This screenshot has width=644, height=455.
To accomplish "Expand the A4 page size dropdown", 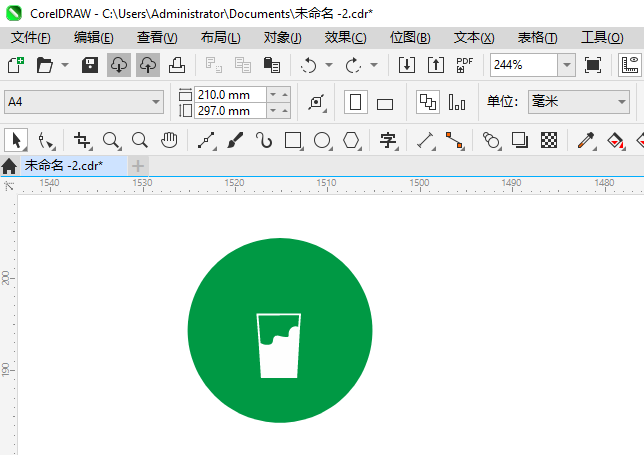I will point(156,102).
